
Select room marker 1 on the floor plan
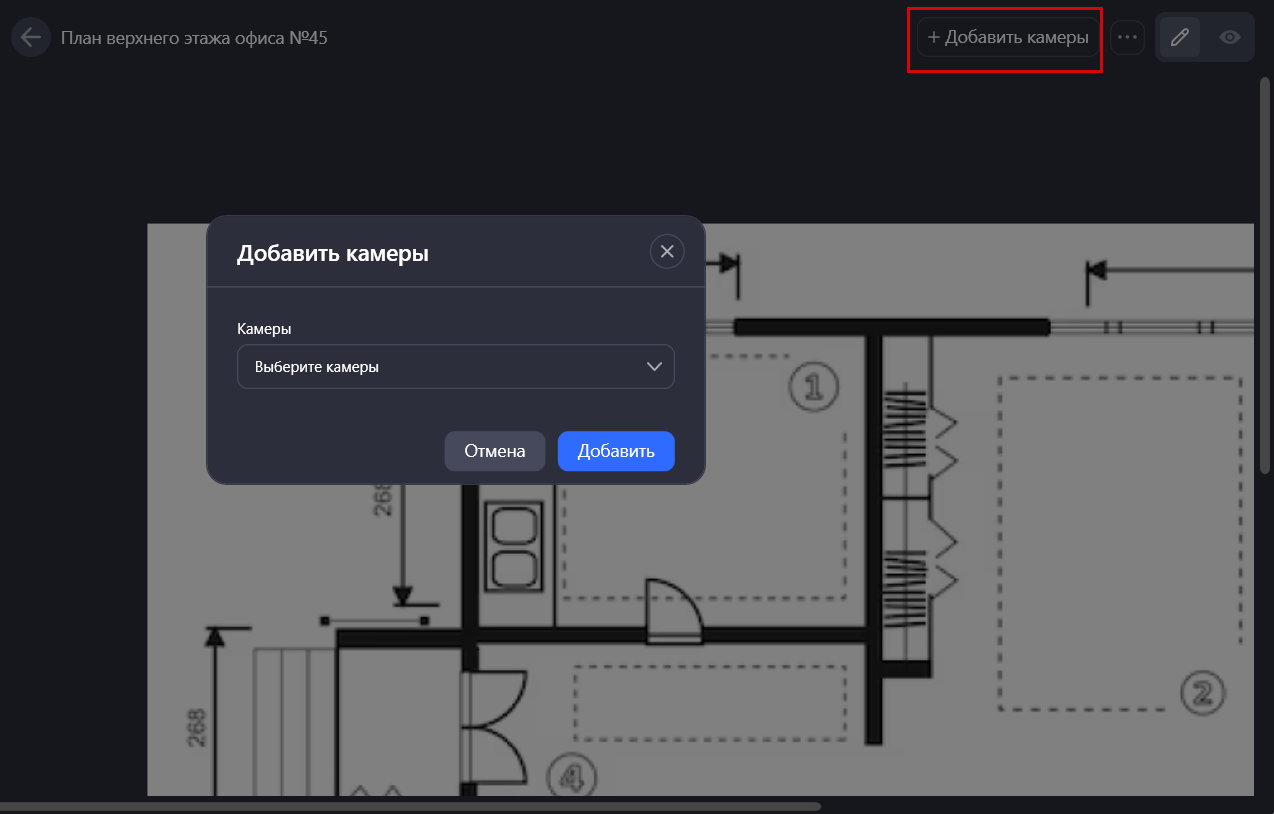click(x=812, y=386)
